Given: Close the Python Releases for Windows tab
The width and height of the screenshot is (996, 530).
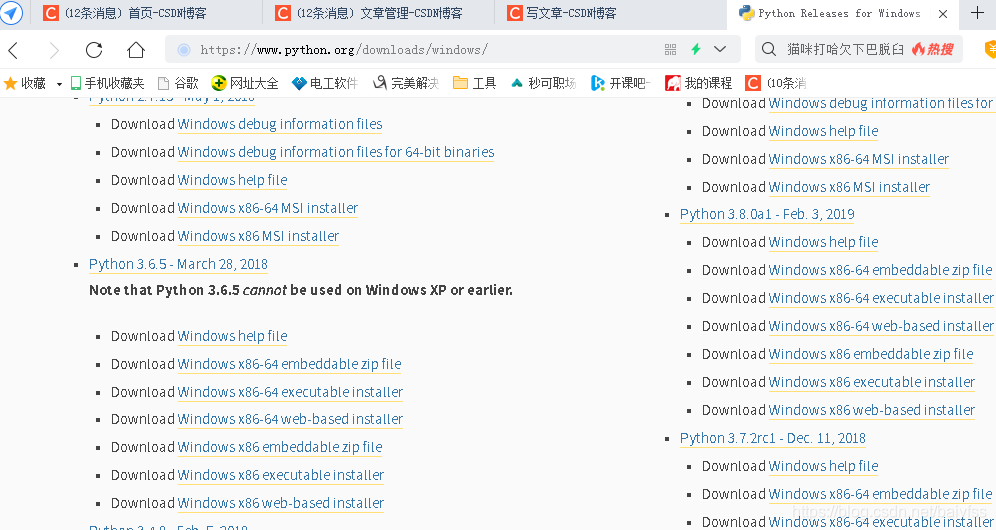Looking at the screenshot, I should click(943, 14).
